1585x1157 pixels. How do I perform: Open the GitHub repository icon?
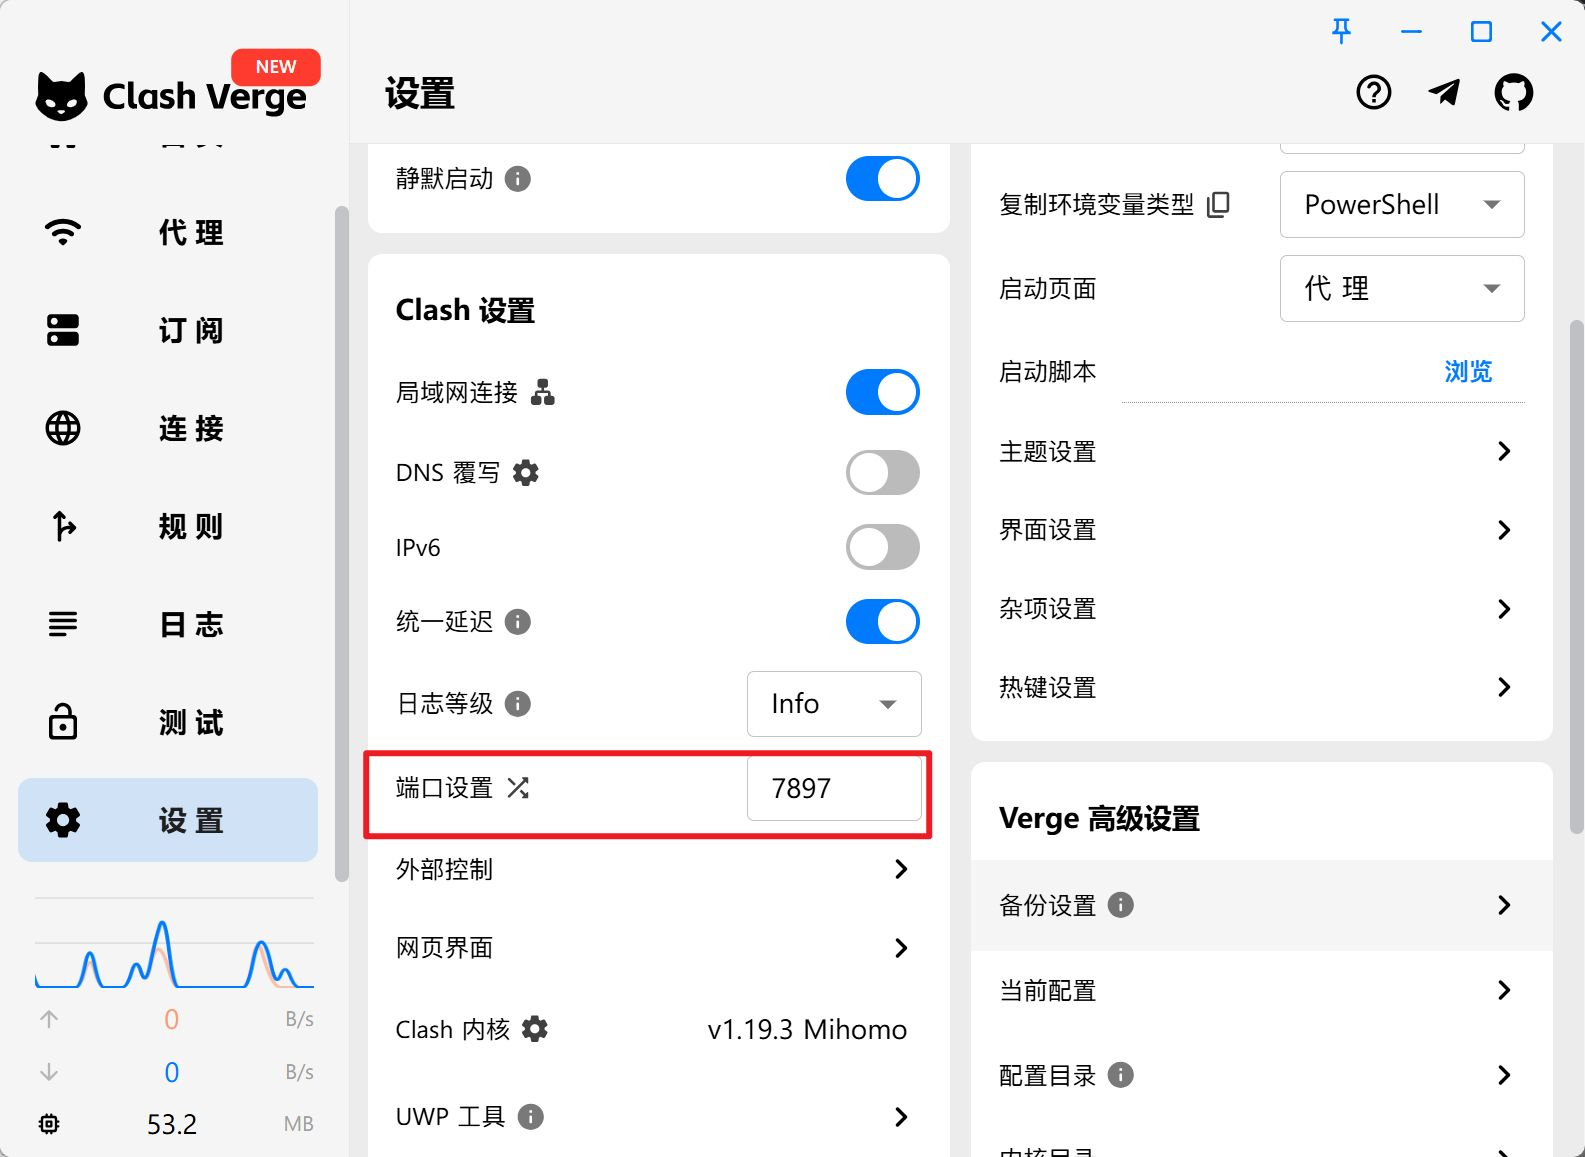pos(1513,93)
